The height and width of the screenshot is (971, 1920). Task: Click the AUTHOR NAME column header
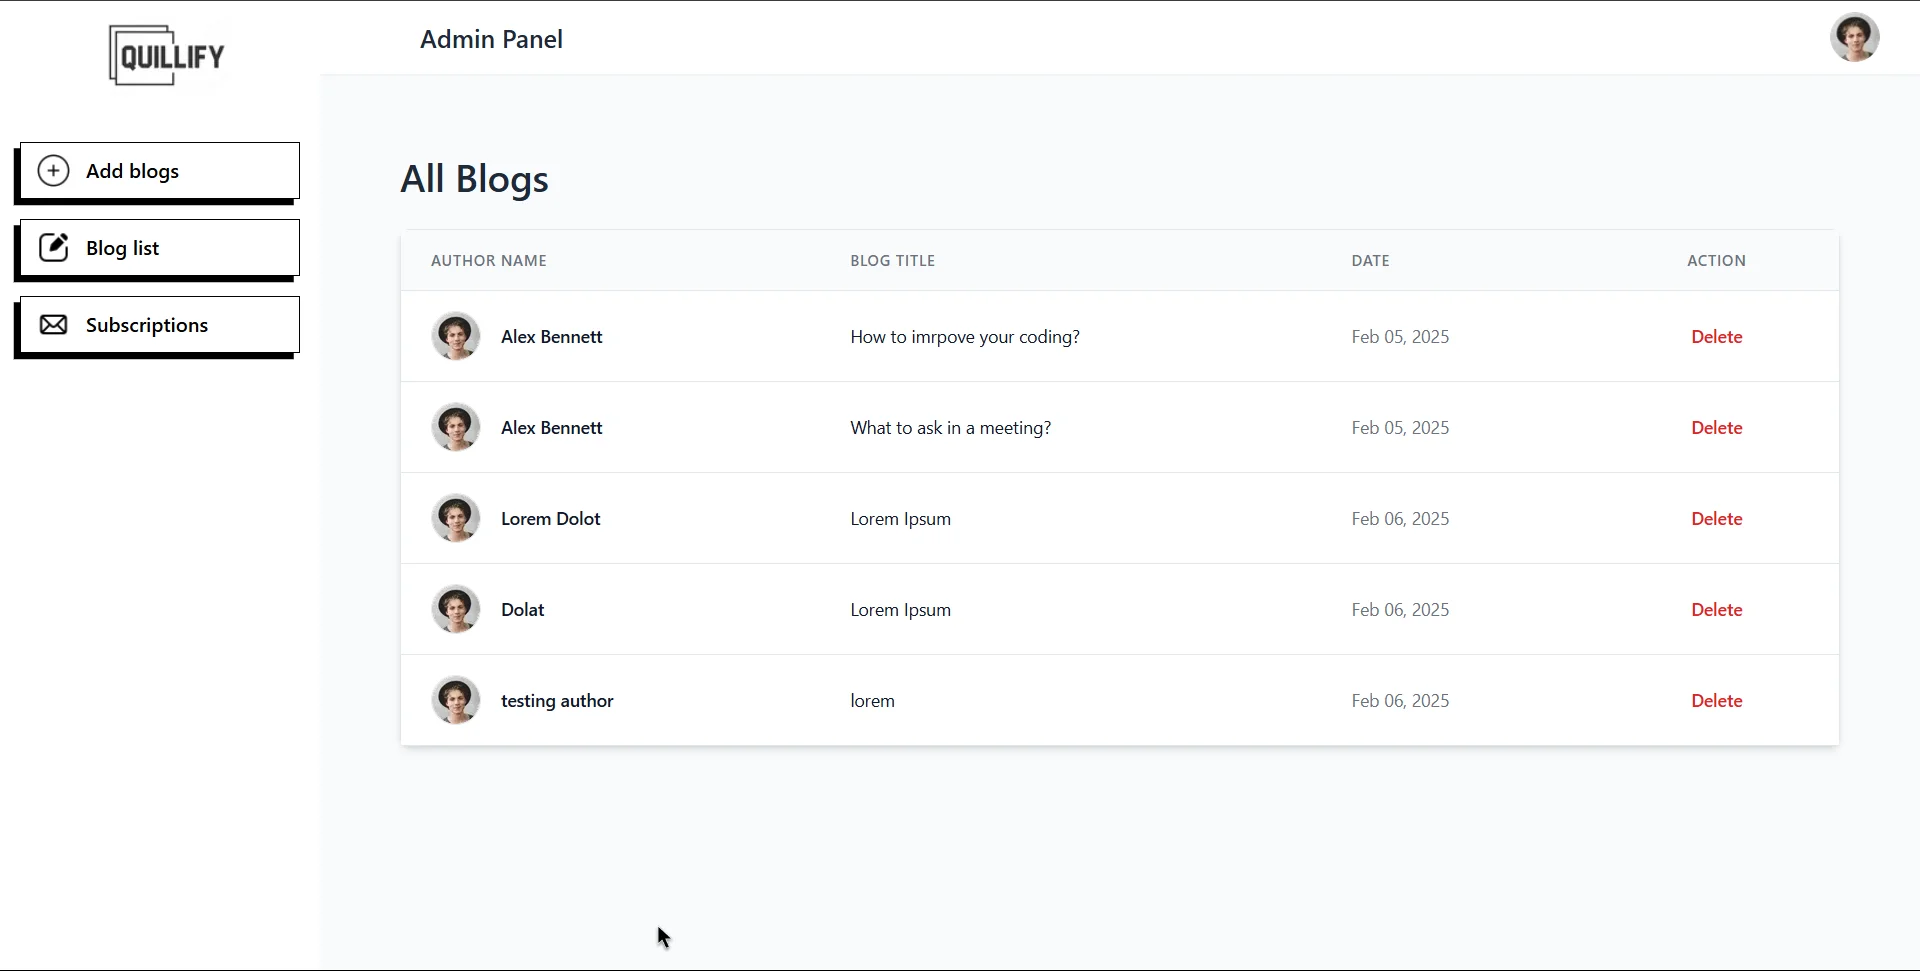(x=488, y=260)
